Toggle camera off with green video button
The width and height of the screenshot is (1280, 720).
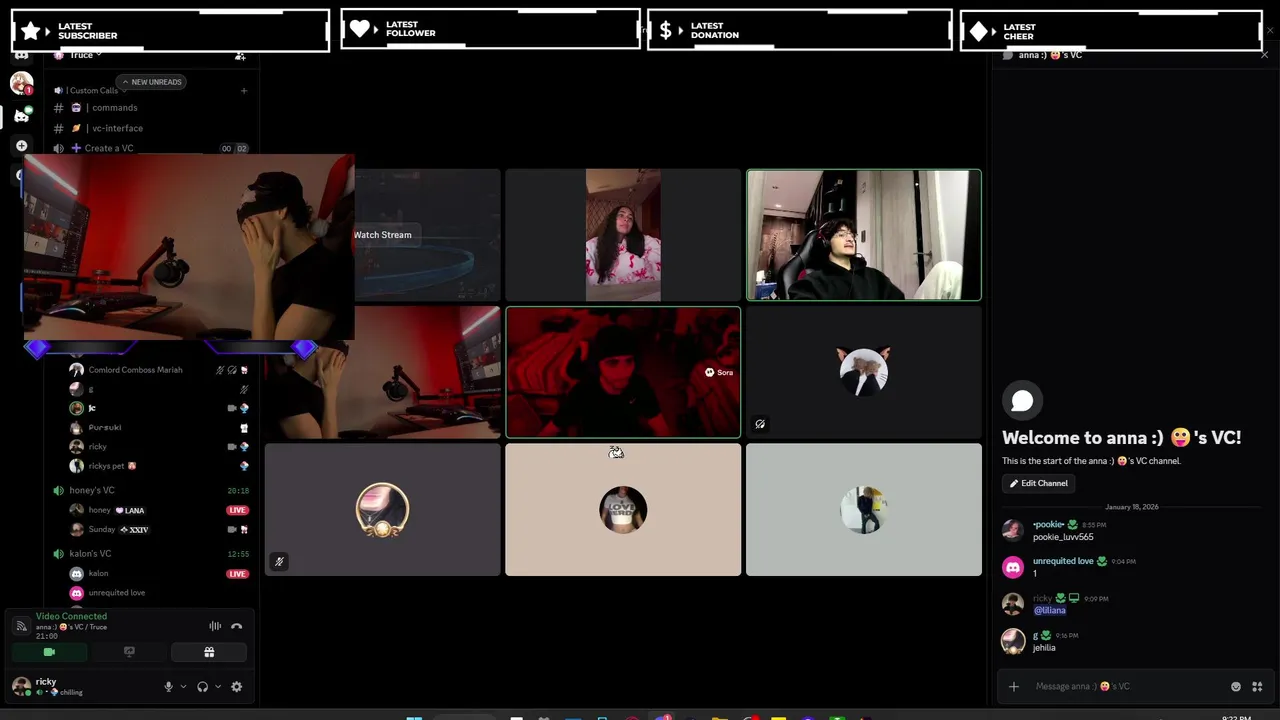click(49, 652)
